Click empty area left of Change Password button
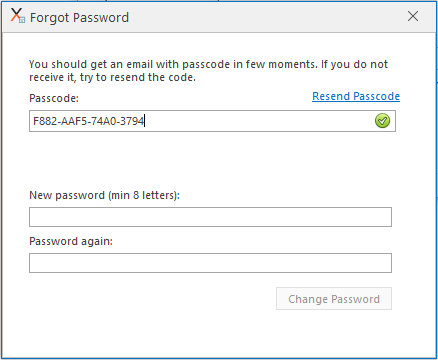Viewport: 438px width, 360px height. 150,299
